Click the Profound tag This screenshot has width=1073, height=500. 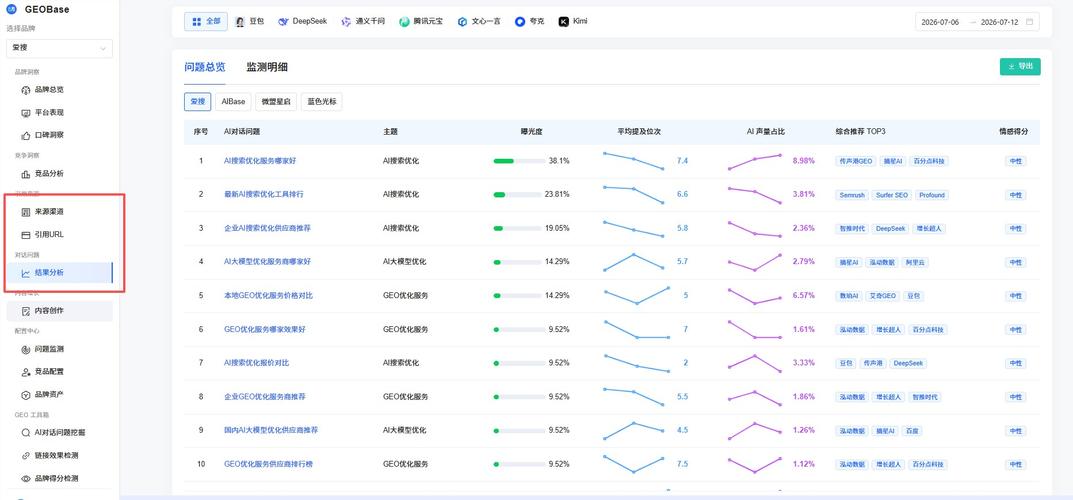pos(932,195)
